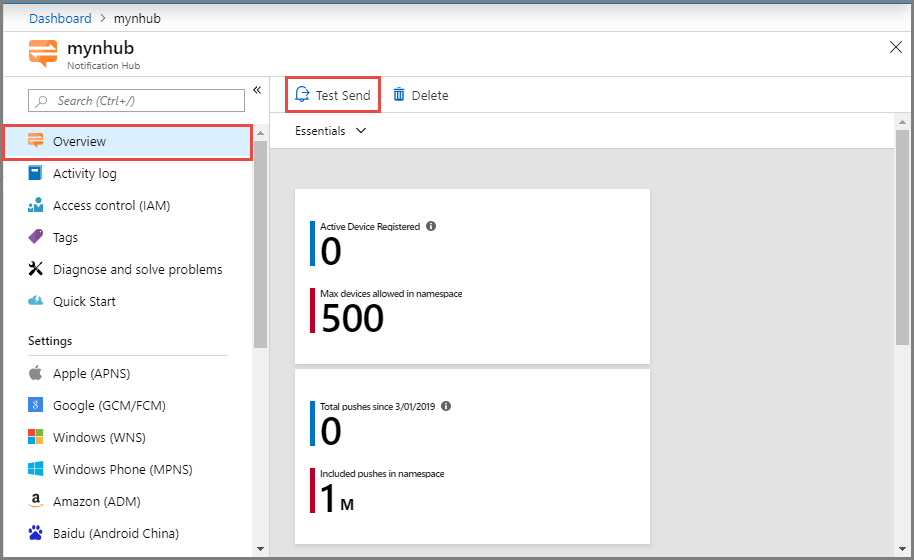This screenshot has height=560, width=914.
Task: Click the Amazon (ADM) logo icon
Action: 36,501
